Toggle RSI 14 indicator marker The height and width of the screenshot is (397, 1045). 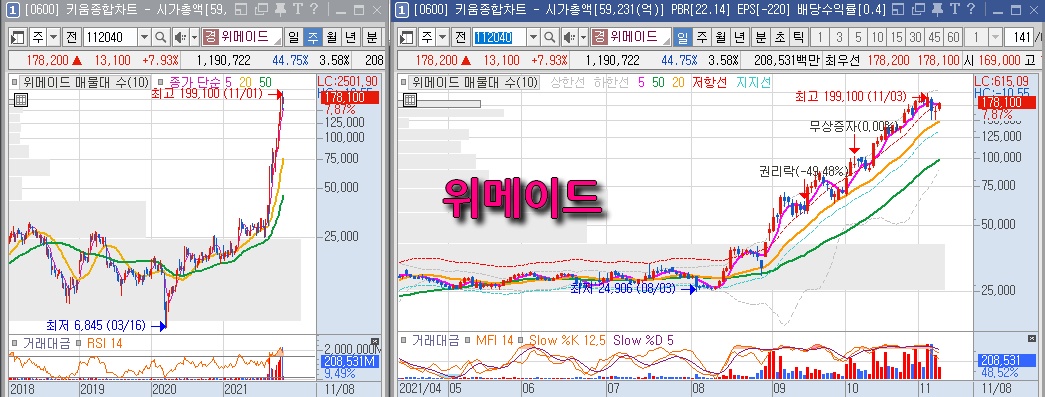point(78,344)
